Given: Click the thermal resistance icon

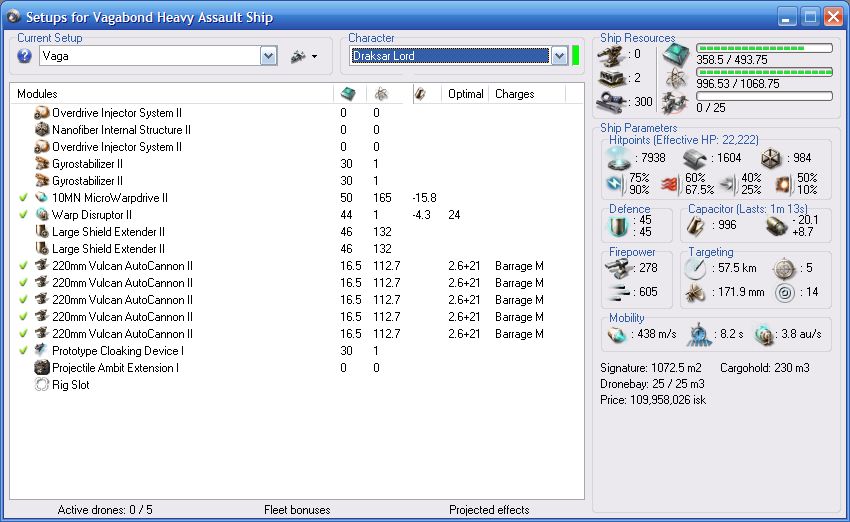Looking at the screenshot, I should point(671,184).
